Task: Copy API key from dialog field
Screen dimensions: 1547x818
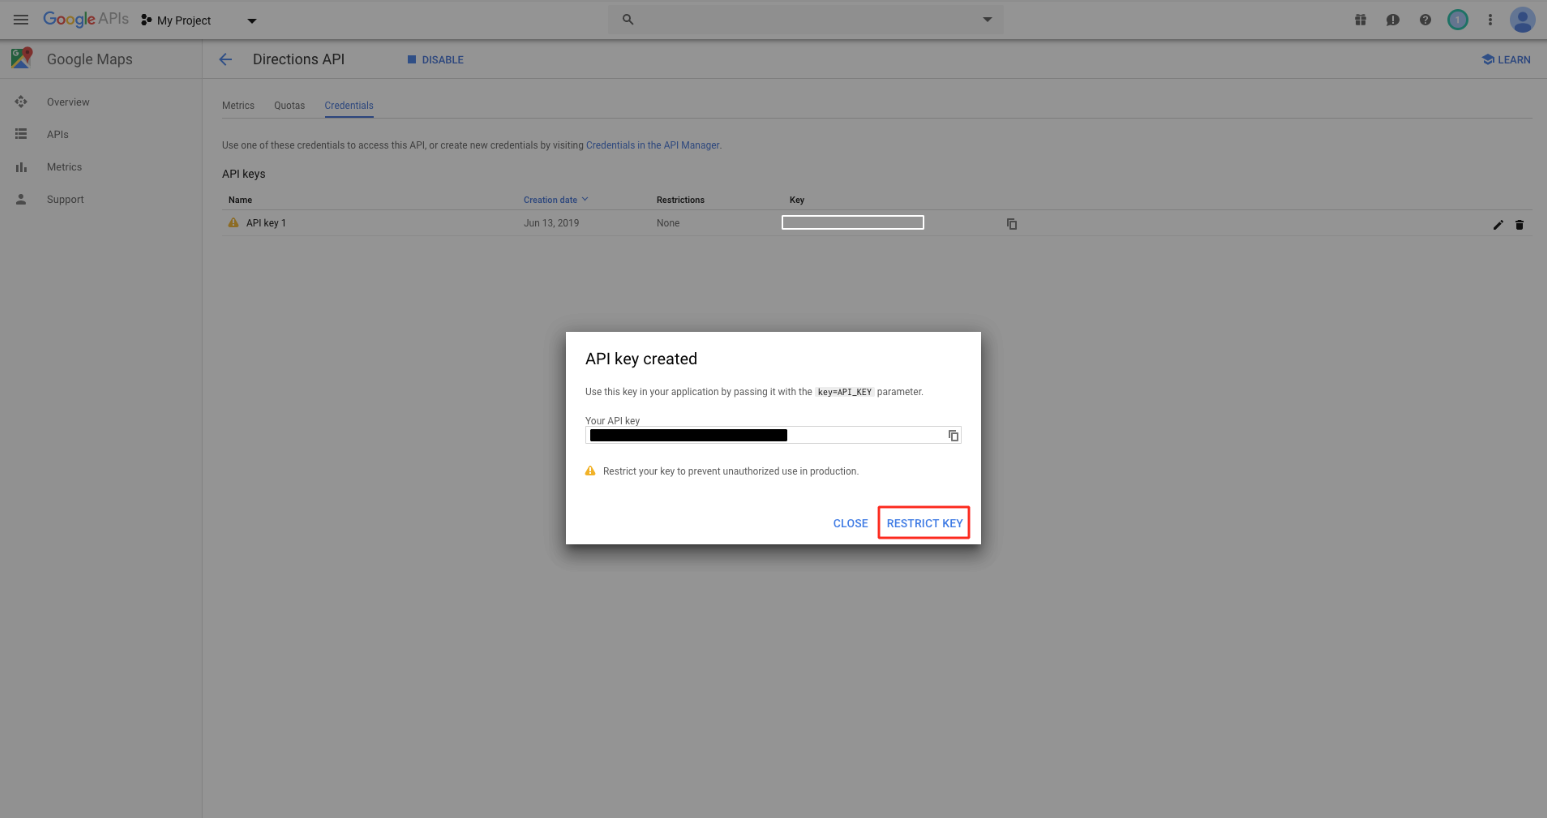Action: (953, 435)
